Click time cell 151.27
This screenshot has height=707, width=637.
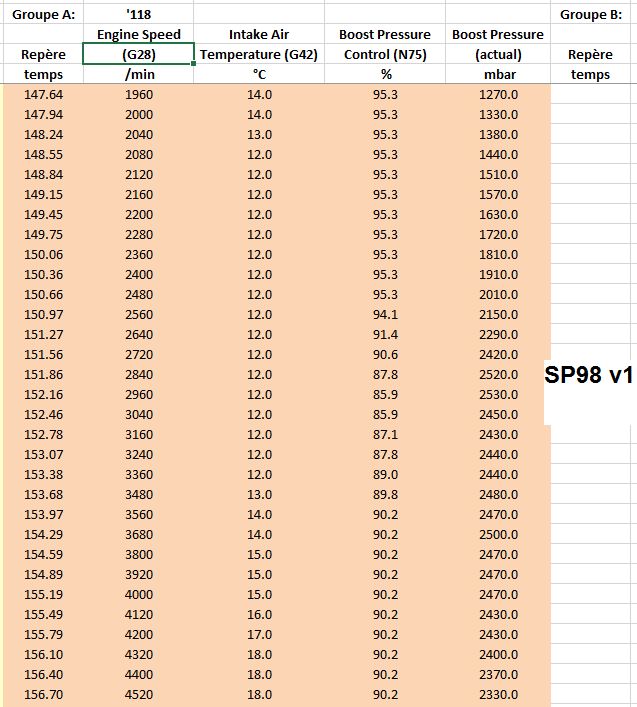(43, 334)
